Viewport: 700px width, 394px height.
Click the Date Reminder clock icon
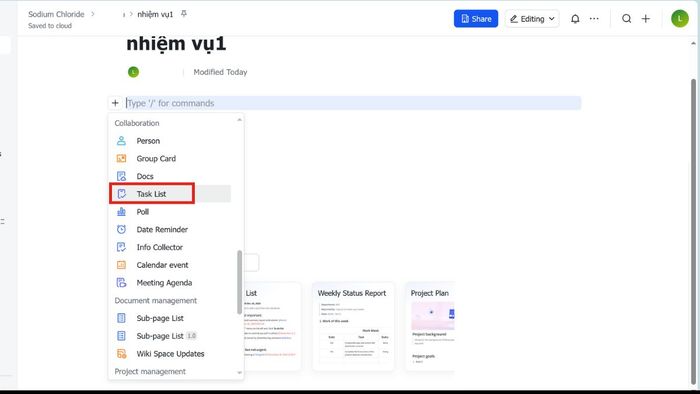(121, 229)
